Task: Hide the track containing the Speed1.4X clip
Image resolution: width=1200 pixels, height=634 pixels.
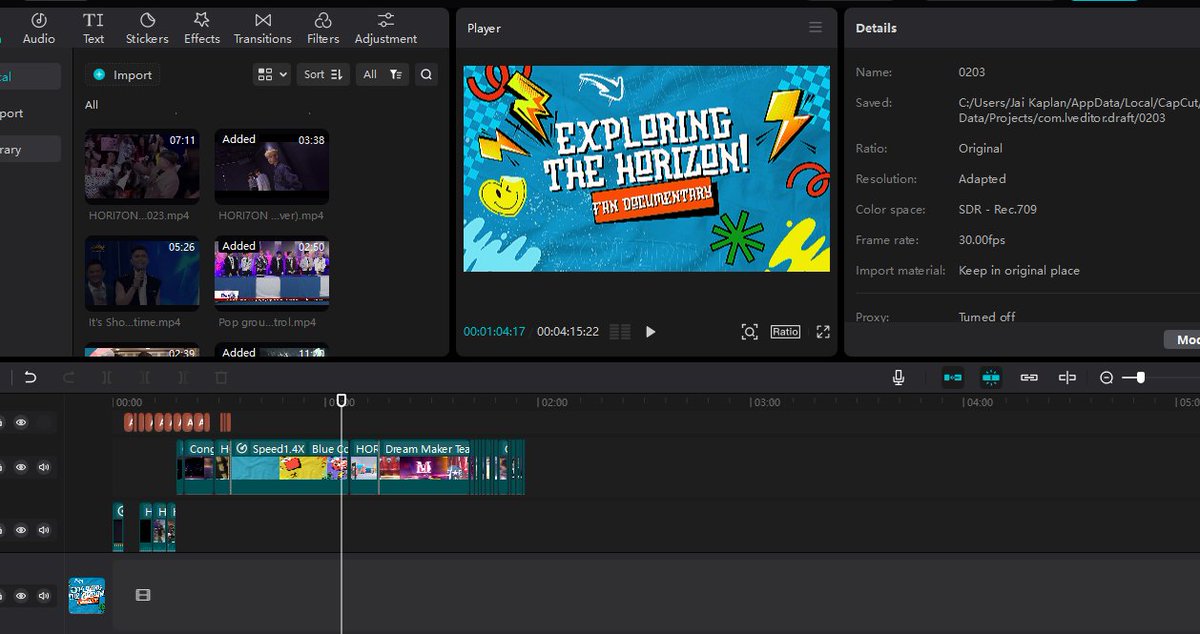Action: [x=21, y=467]
